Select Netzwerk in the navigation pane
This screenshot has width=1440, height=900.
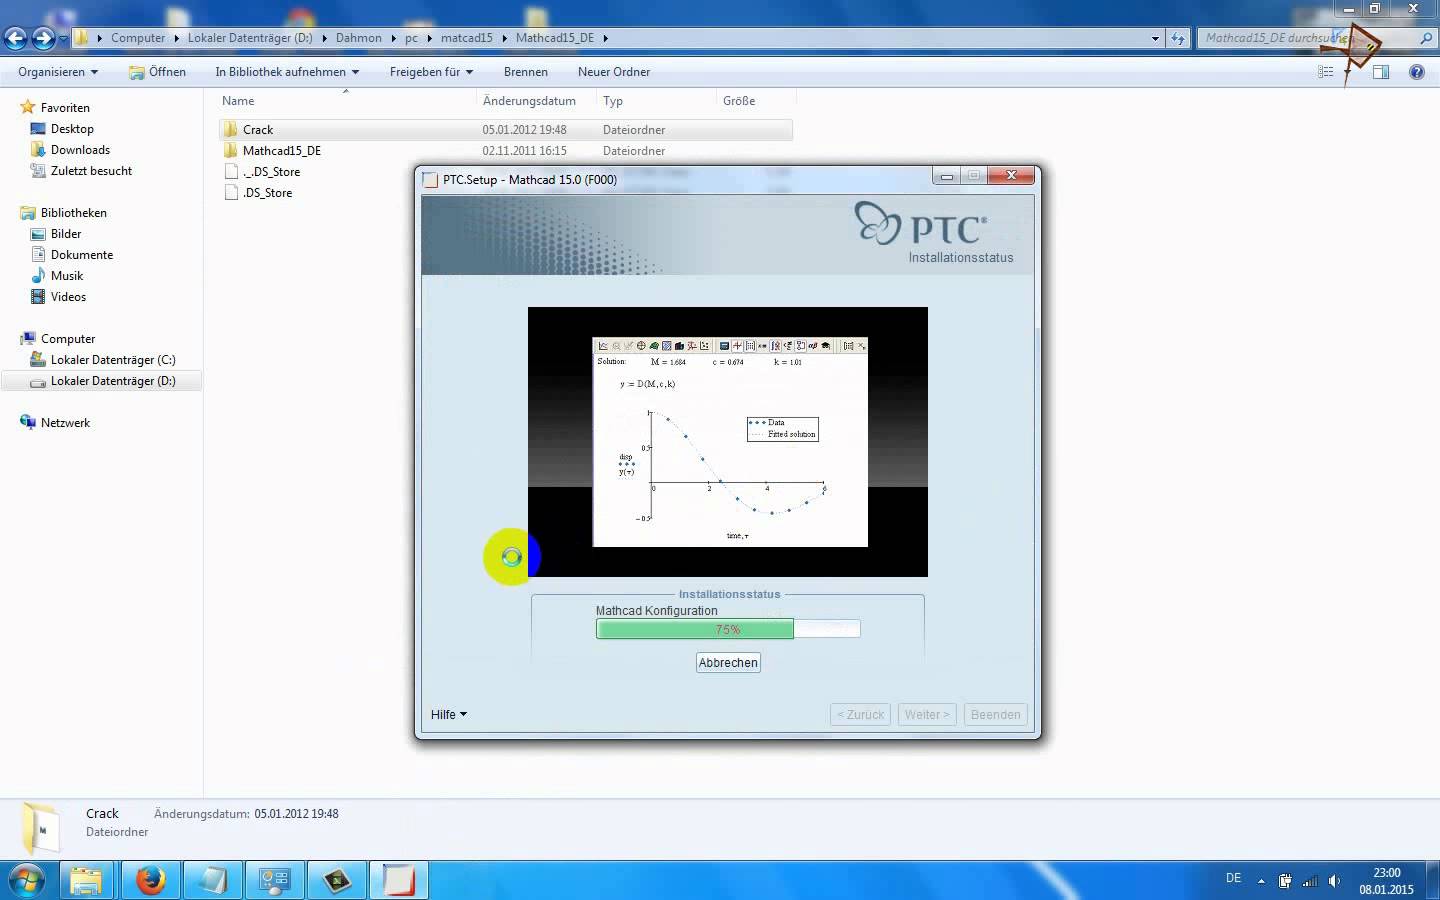(65, 423)
